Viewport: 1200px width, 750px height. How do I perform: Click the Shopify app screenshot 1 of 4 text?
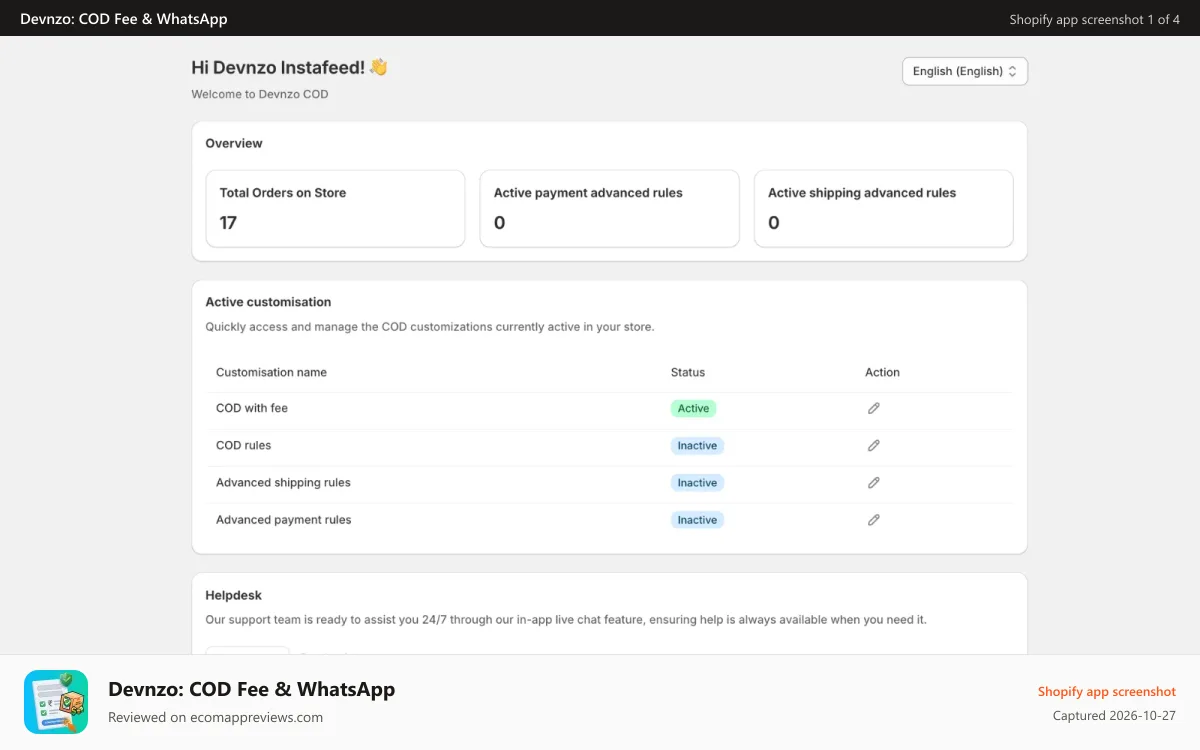pos(1094,19)
